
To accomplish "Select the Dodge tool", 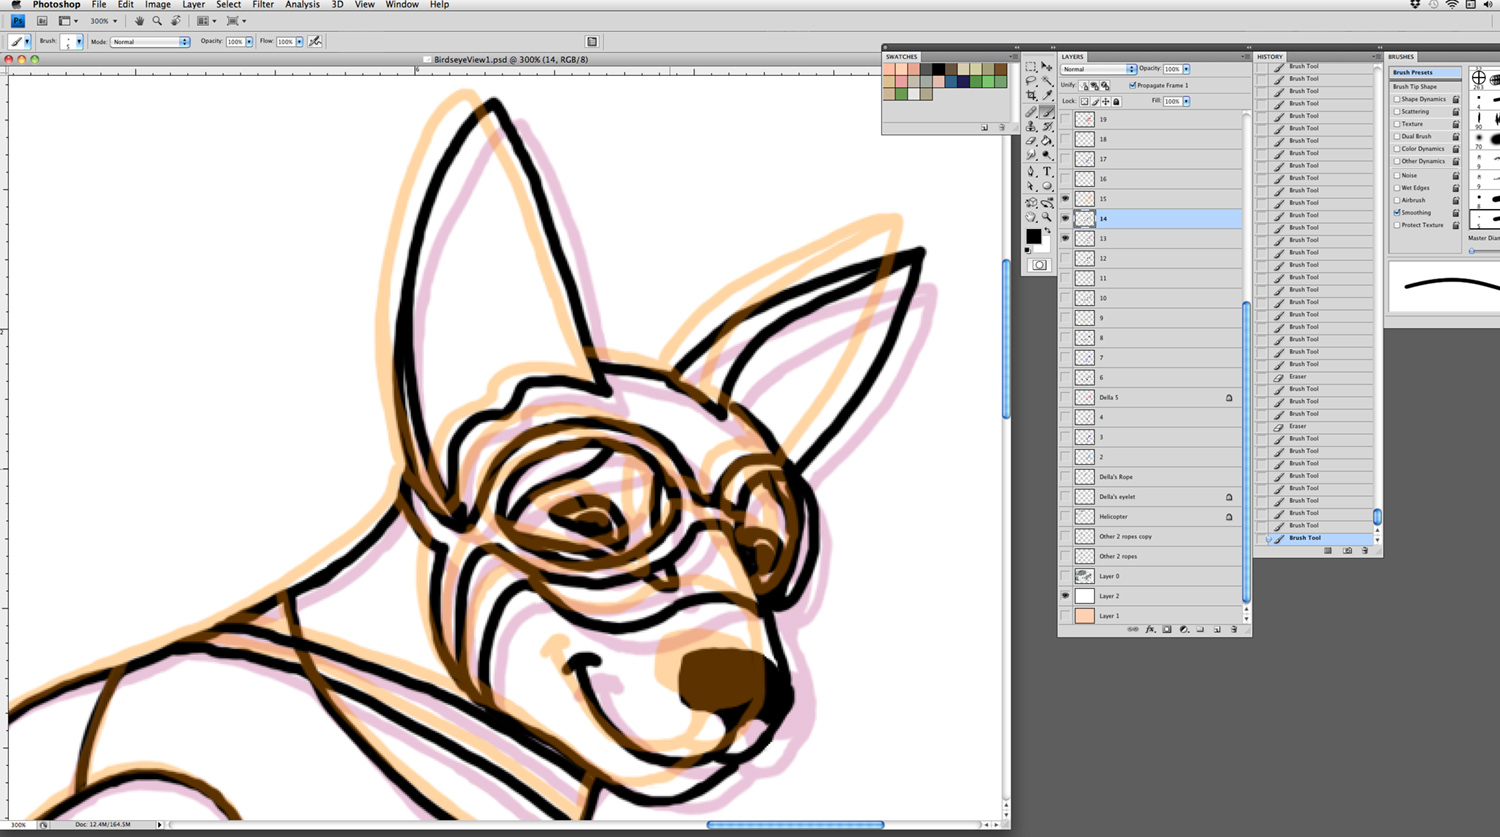I will coord(1046,155).
